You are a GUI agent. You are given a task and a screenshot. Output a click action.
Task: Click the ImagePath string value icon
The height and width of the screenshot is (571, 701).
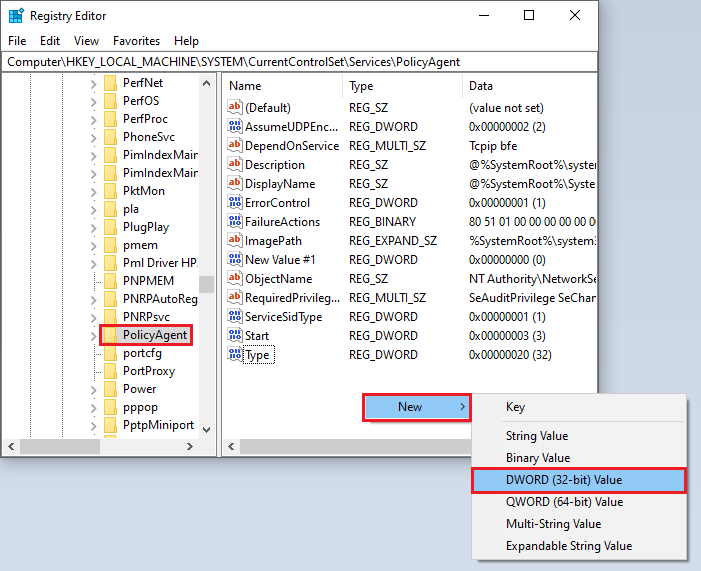[235, 241]
